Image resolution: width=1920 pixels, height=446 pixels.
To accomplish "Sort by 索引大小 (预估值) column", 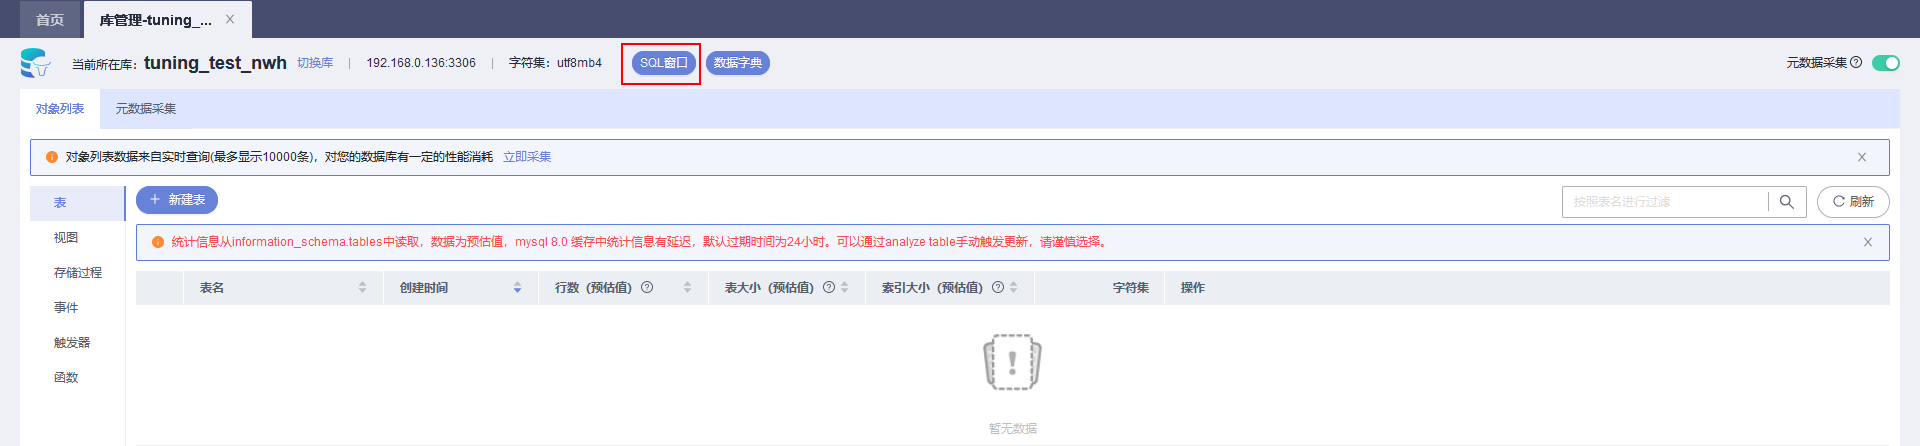I will (1014, 288).
